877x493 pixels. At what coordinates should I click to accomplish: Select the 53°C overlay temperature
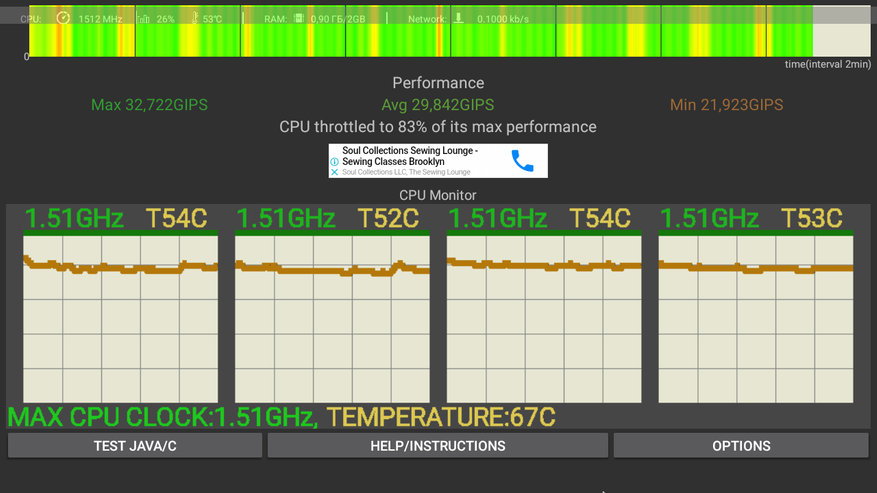pyautogui.click(x=212, y=19)
